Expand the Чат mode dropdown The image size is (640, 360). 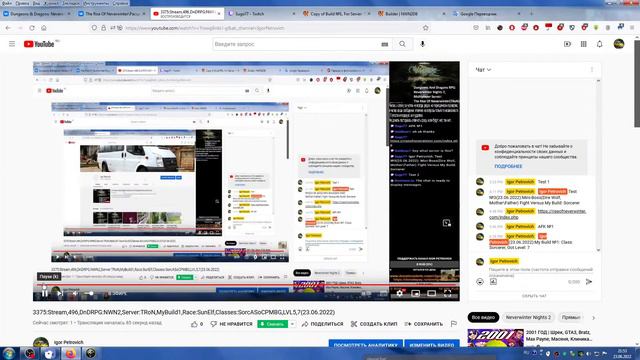[483, 70]
